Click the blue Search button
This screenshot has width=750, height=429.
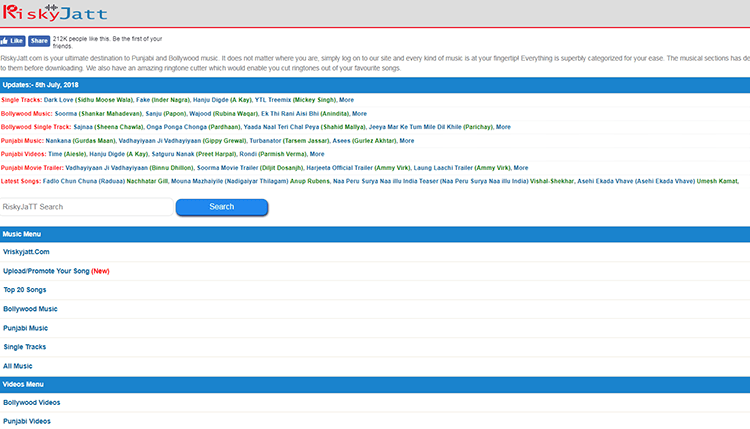point(222,207)
